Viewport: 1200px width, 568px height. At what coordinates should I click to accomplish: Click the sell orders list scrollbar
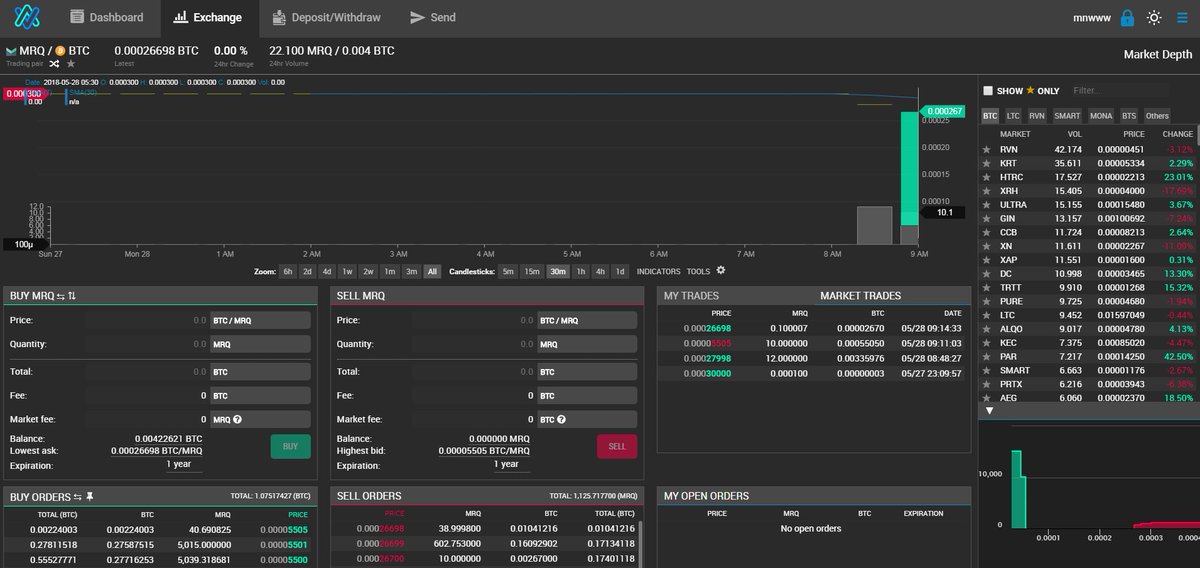click(x=642, y=543)
